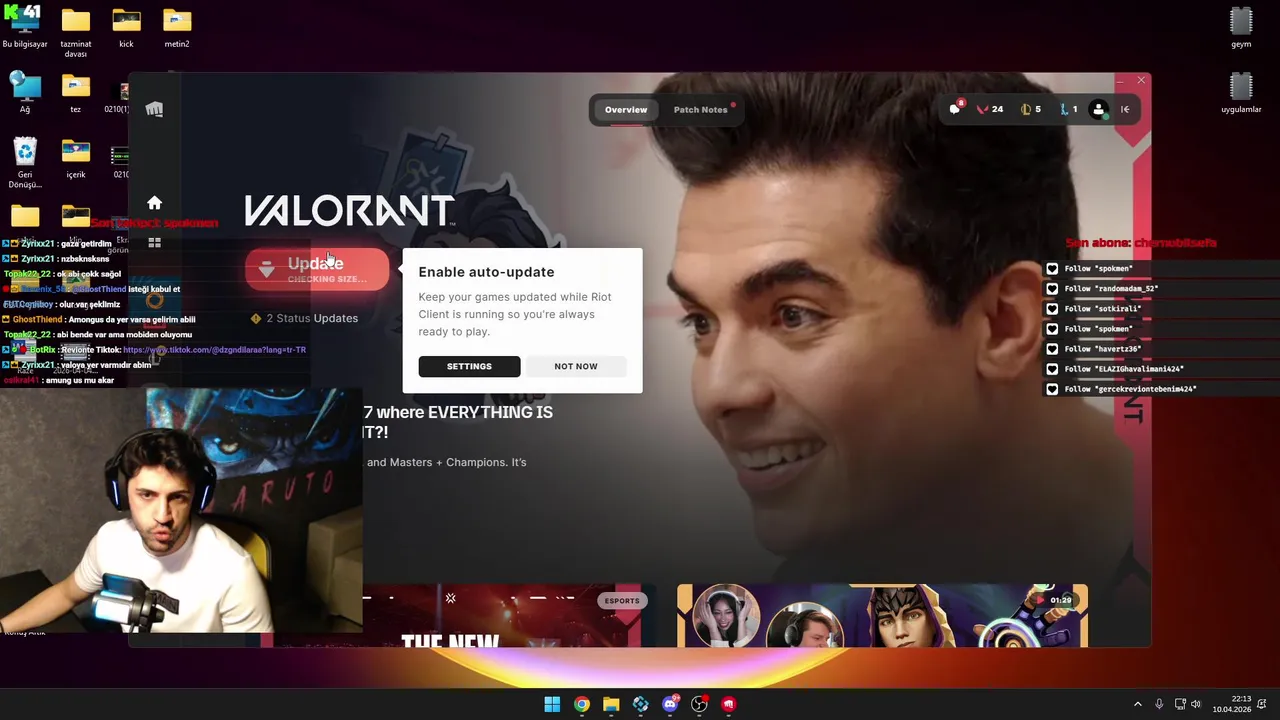1280x720 pixels.
Task: Open the teal diamond app on taskbar
Action: pyautogui.click(x=640, y=704)
